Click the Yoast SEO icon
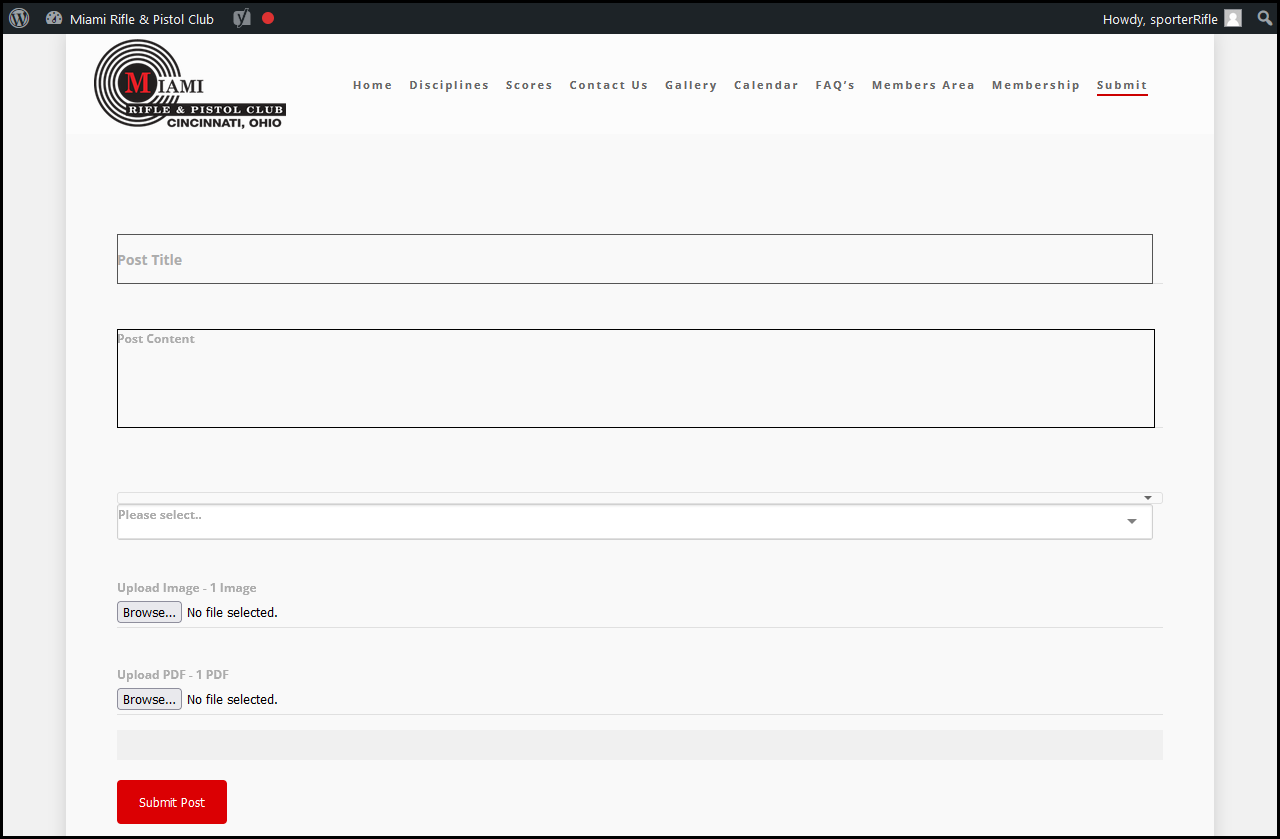This screenshot has height=839, width=1280. click(x=241, y=18)
